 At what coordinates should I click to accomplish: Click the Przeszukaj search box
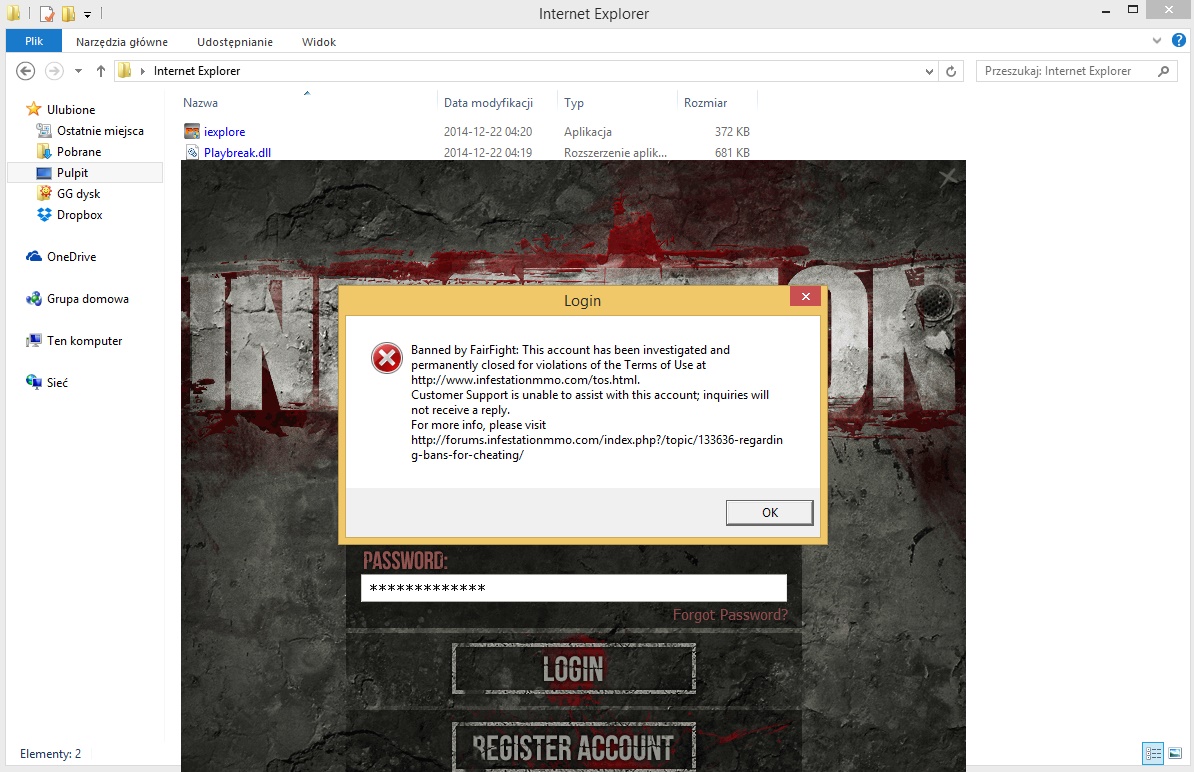(1077, 71)
